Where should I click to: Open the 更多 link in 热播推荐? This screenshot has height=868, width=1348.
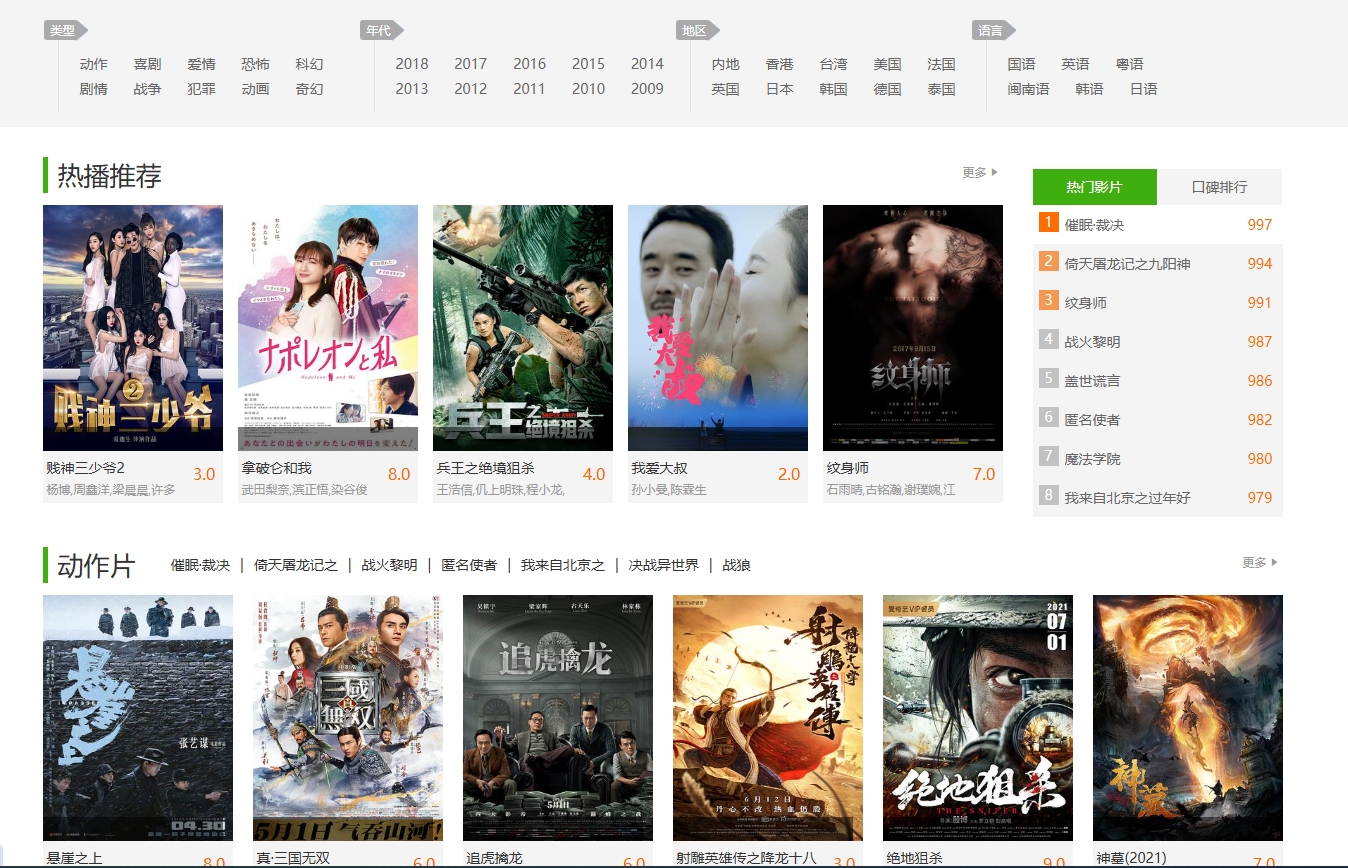(979, 172)
